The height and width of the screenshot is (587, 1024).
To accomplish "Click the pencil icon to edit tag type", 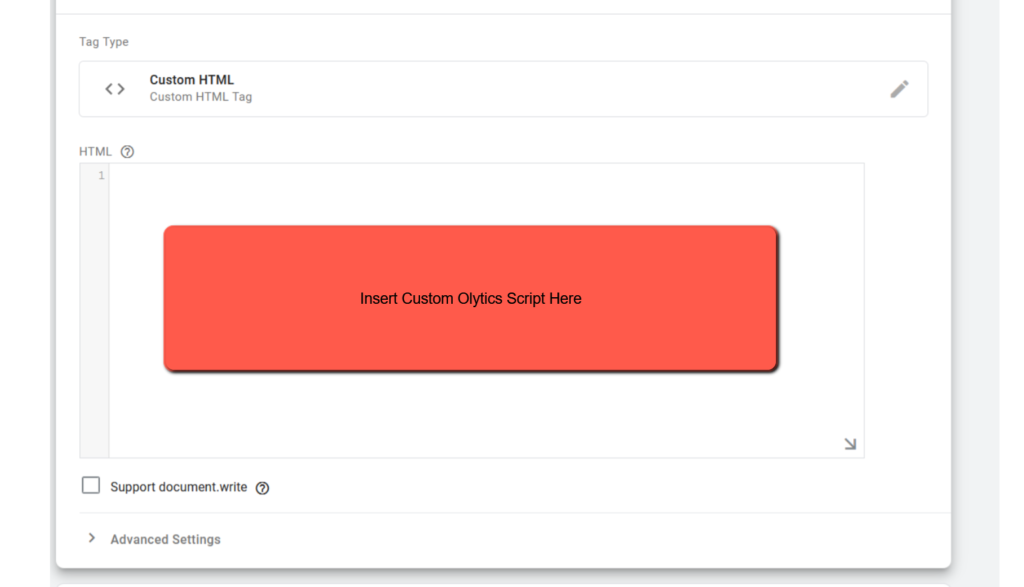I will [899, 89].
